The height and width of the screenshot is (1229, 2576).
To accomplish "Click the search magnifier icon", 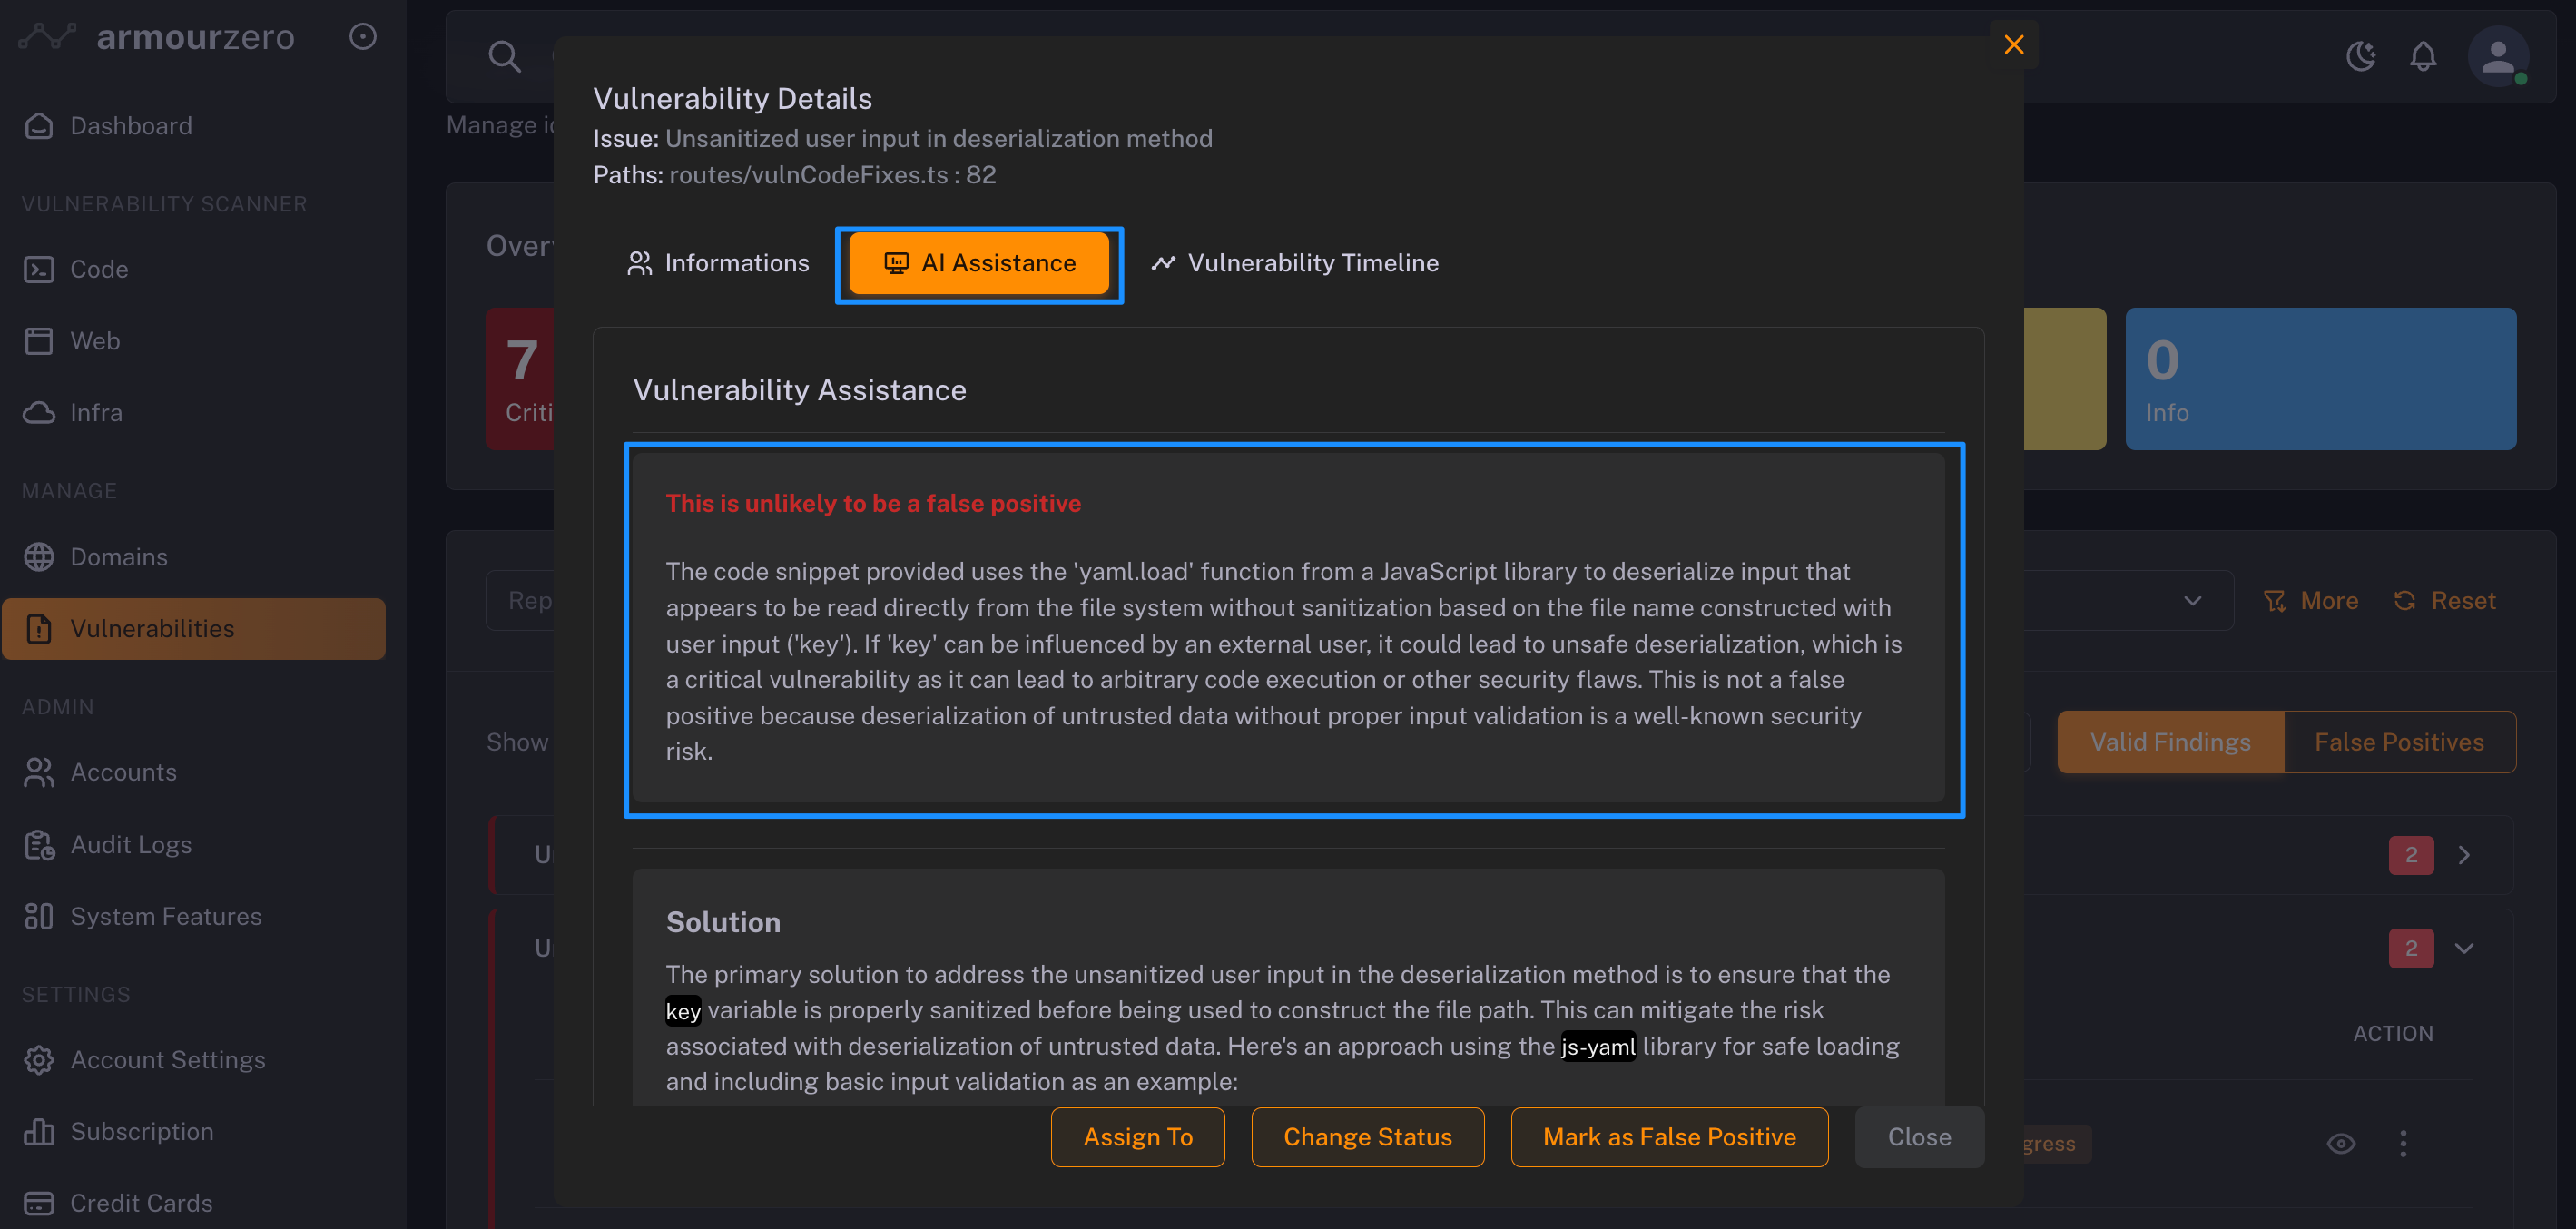I will coord(504,56).
